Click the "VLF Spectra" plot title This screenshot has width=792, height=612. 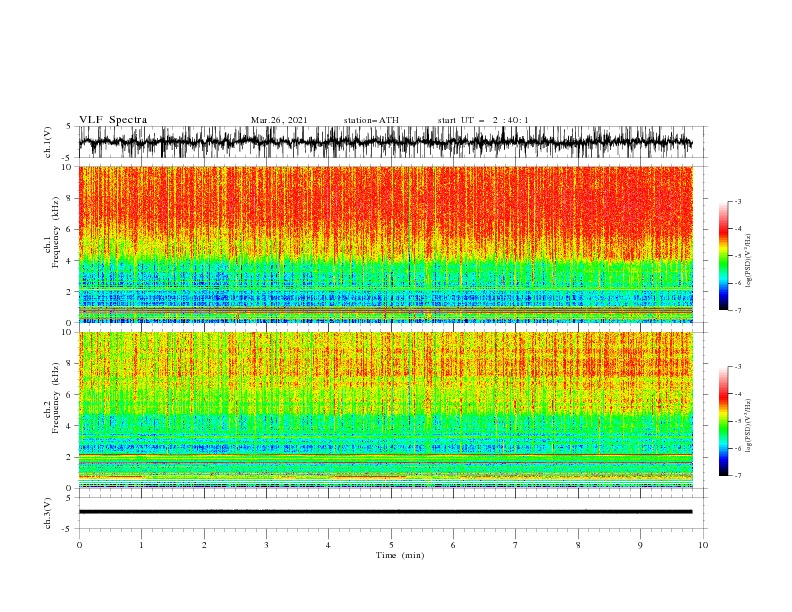[113, 120]
